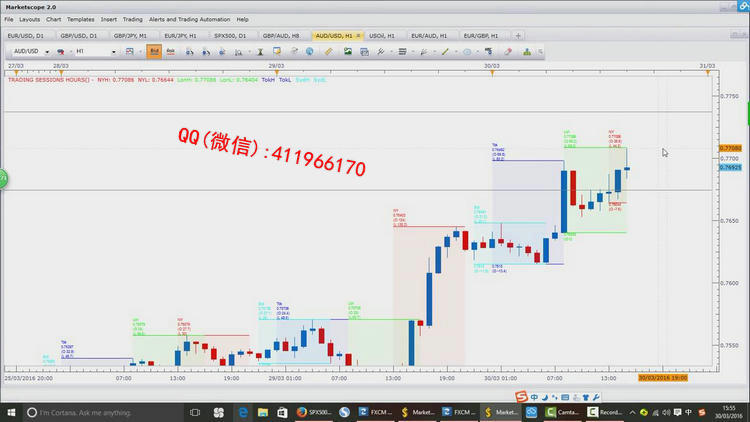Open the Insert menu
The image size is (750, 422).
tap(109, 20)
